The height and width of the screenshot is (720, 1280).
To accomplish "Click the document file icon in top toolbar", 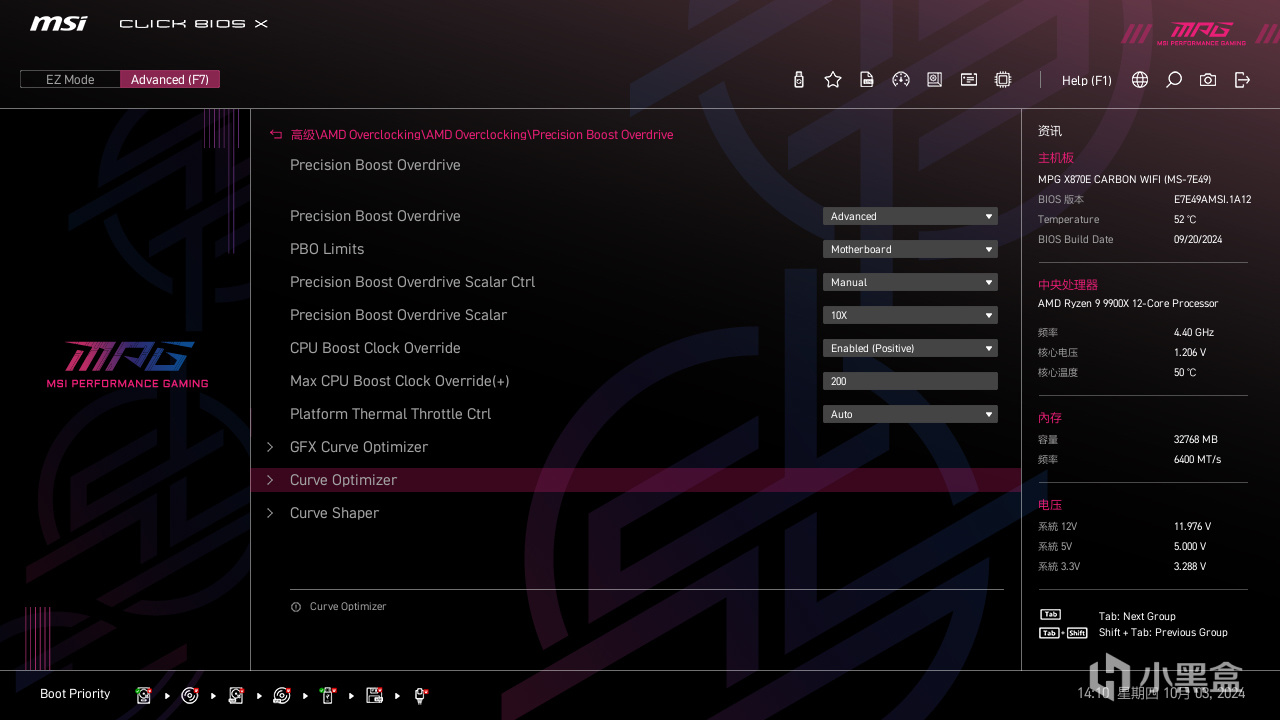I will [867, 80].
